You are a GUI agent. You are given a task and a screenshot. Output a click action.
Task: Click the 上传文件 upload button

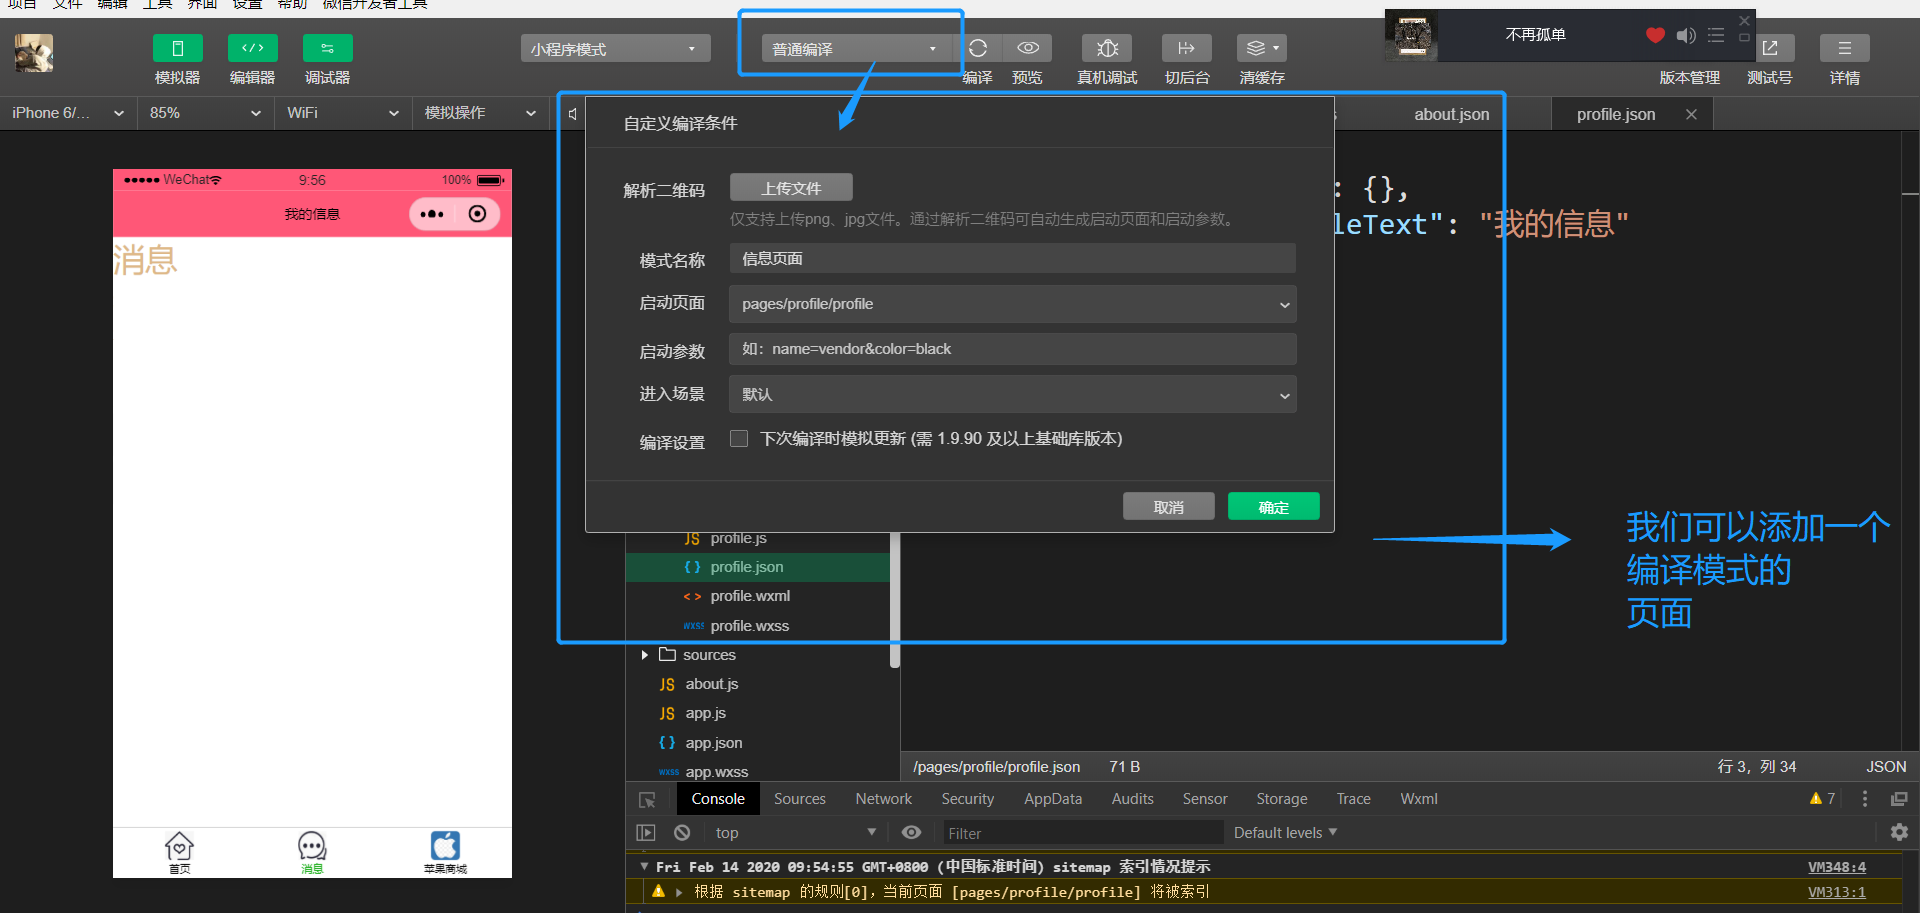click(791, 188)
